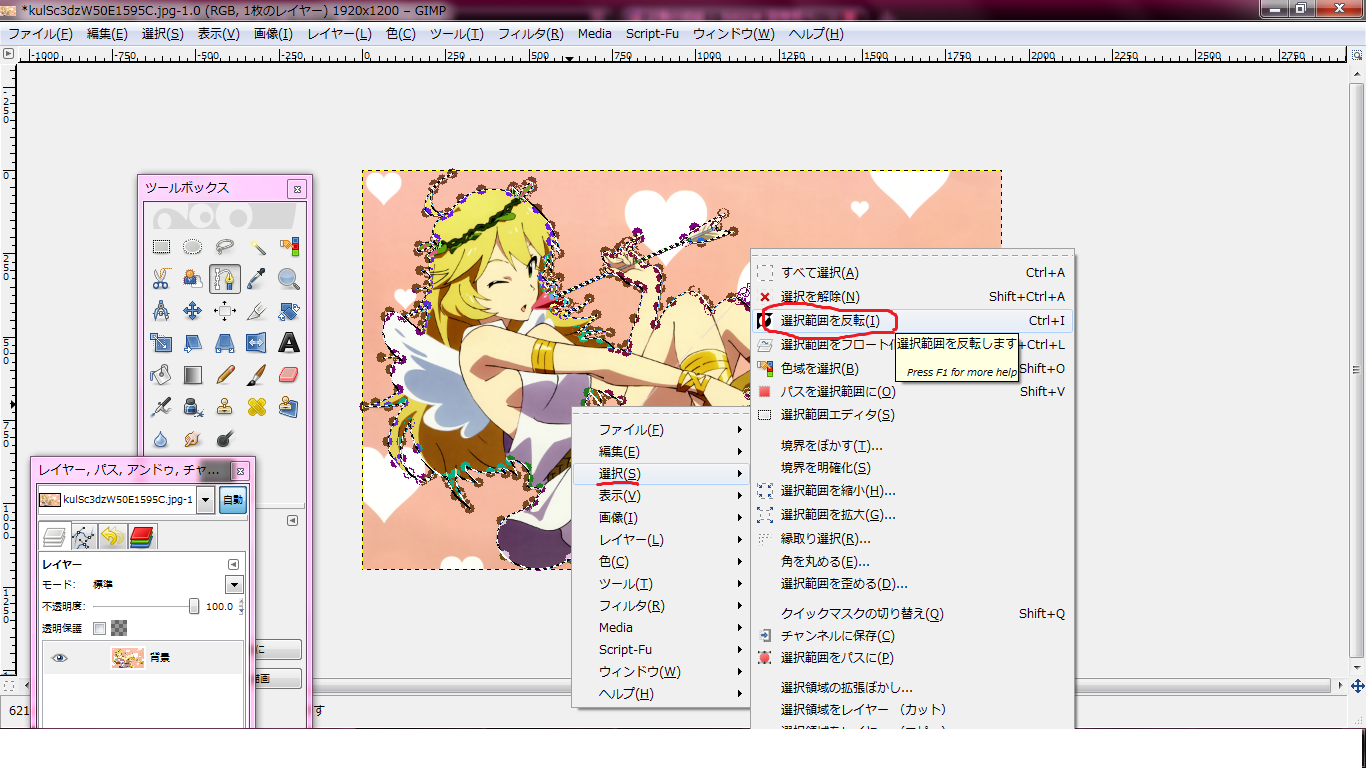Open the image selector dropdown kulSc3dzW50E1595C.jpg-1
This screenshot has height=768, width=1366.
206,500
